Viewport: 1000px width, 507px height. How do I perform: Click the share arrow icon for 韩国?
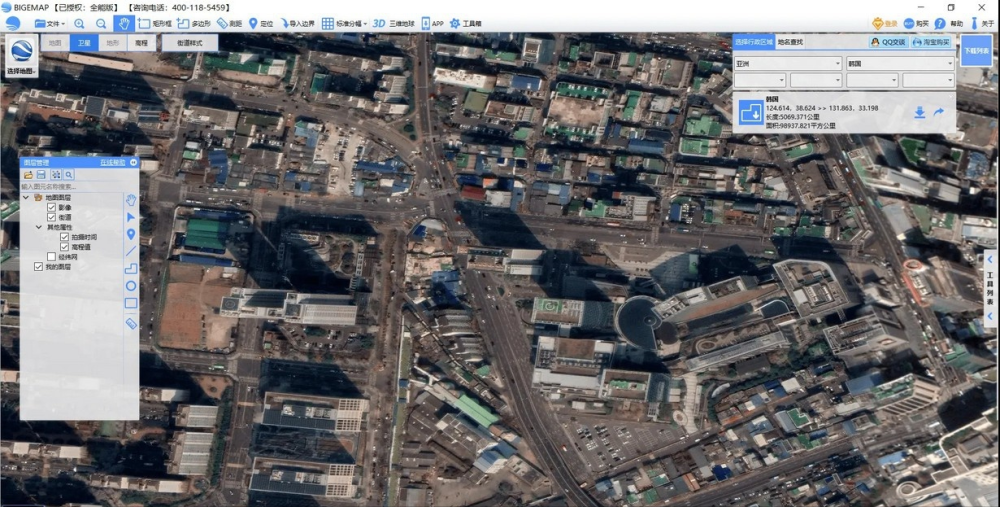click(x=939, y=112)
